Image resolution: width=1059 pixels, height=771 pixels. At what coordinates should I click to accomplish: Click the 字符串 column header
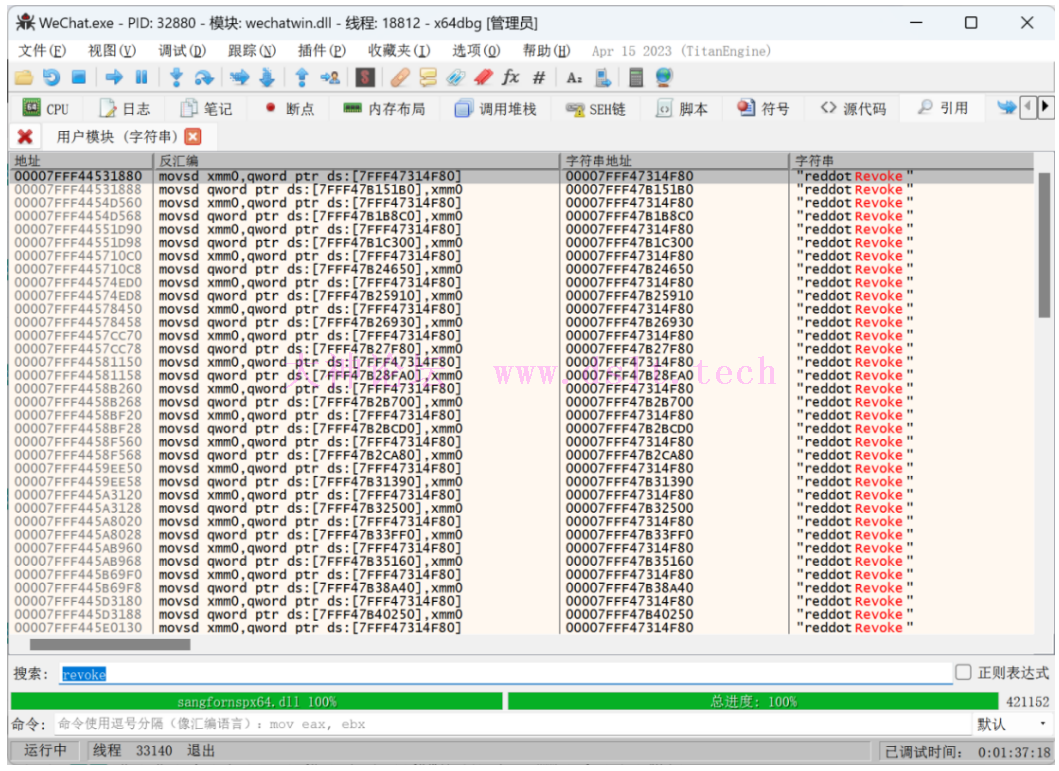(x=912, y=161)
